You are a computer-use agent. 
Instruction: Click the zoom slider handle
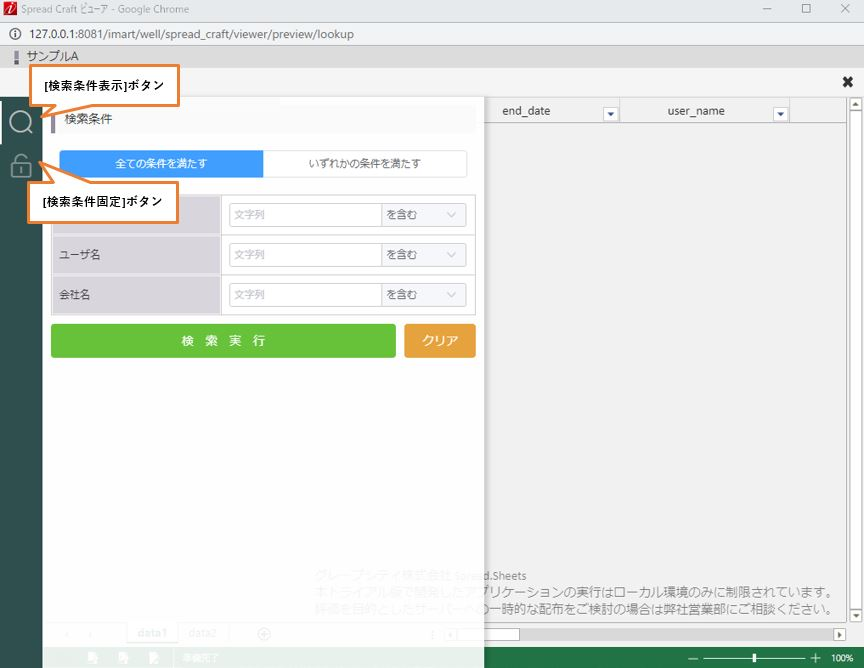(754, 658)
